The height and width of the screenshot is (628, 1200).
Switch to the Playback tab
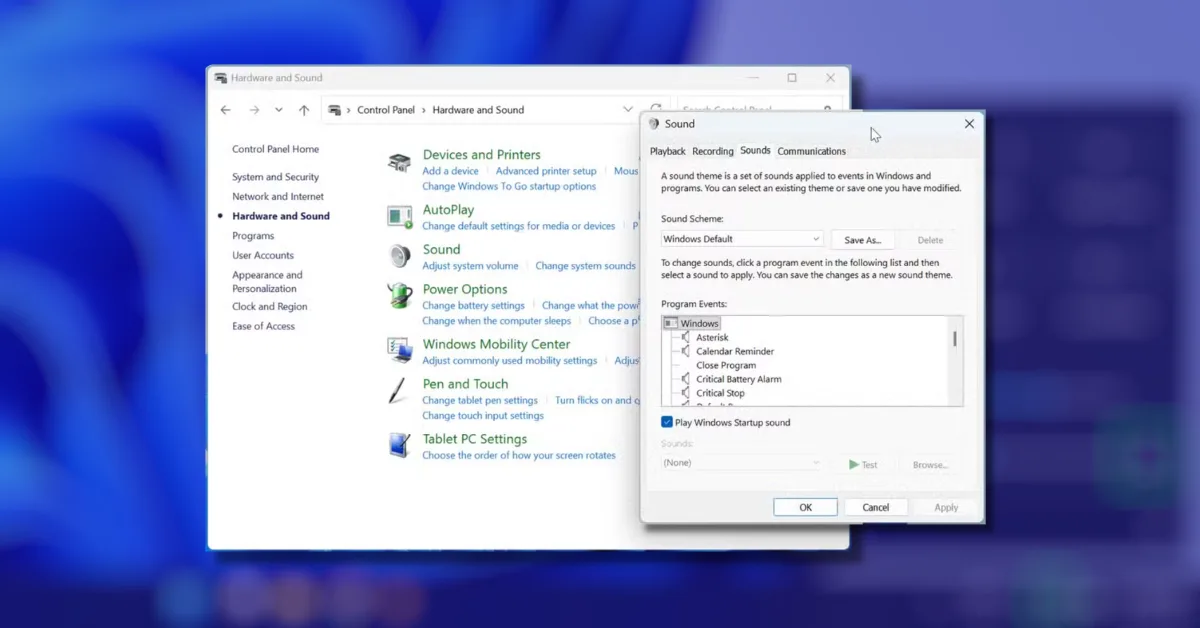pyautogui.click(x=667, y=151)
